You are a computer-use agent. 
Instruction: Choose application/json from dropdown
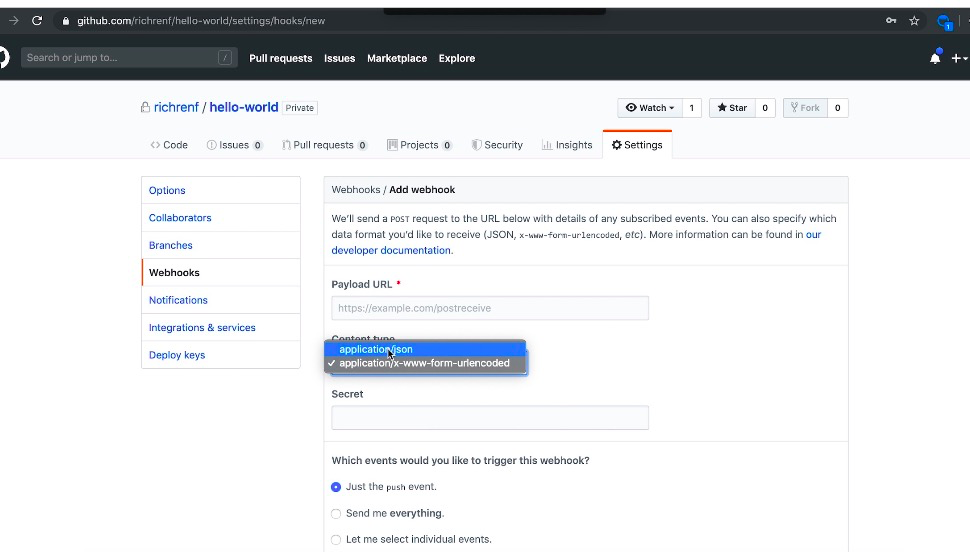[425, 349]
